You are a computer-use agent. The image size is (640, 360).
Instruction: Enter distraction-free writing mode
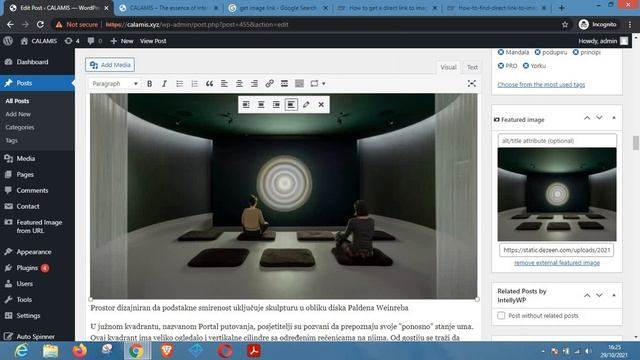[x=471, y=84]
